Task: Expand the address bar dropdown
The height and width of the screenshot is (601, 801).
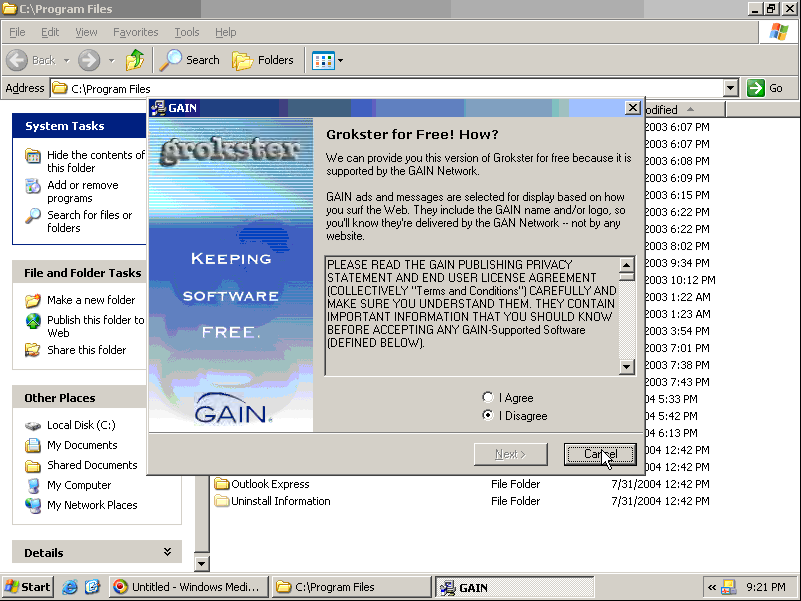Action: 731,88
